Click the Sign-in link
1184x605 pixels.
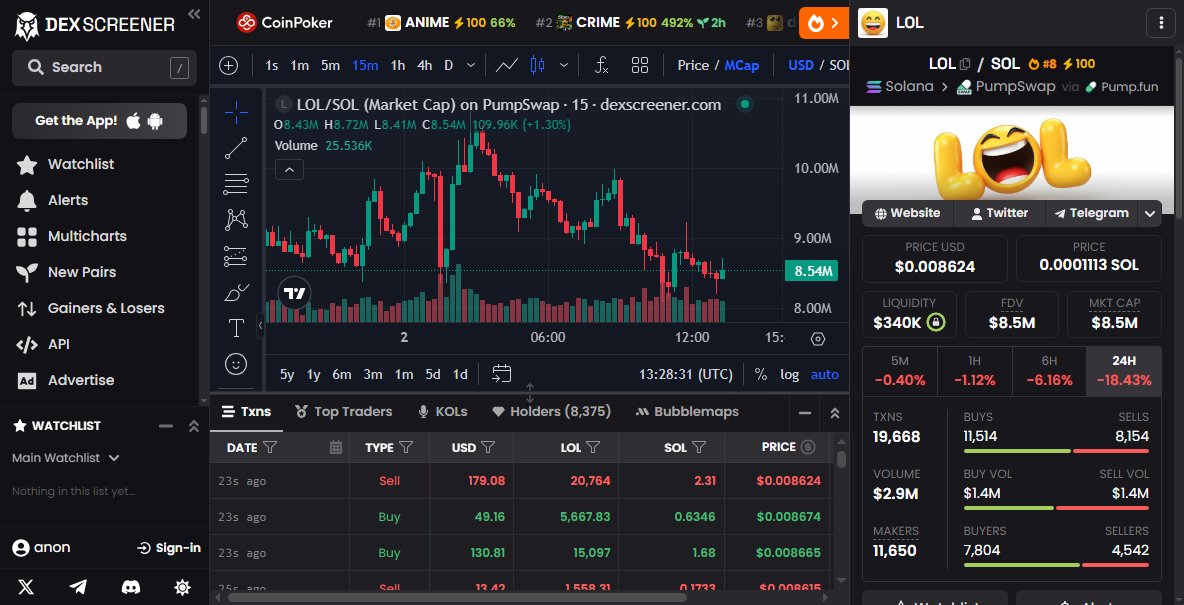point(169,548)
